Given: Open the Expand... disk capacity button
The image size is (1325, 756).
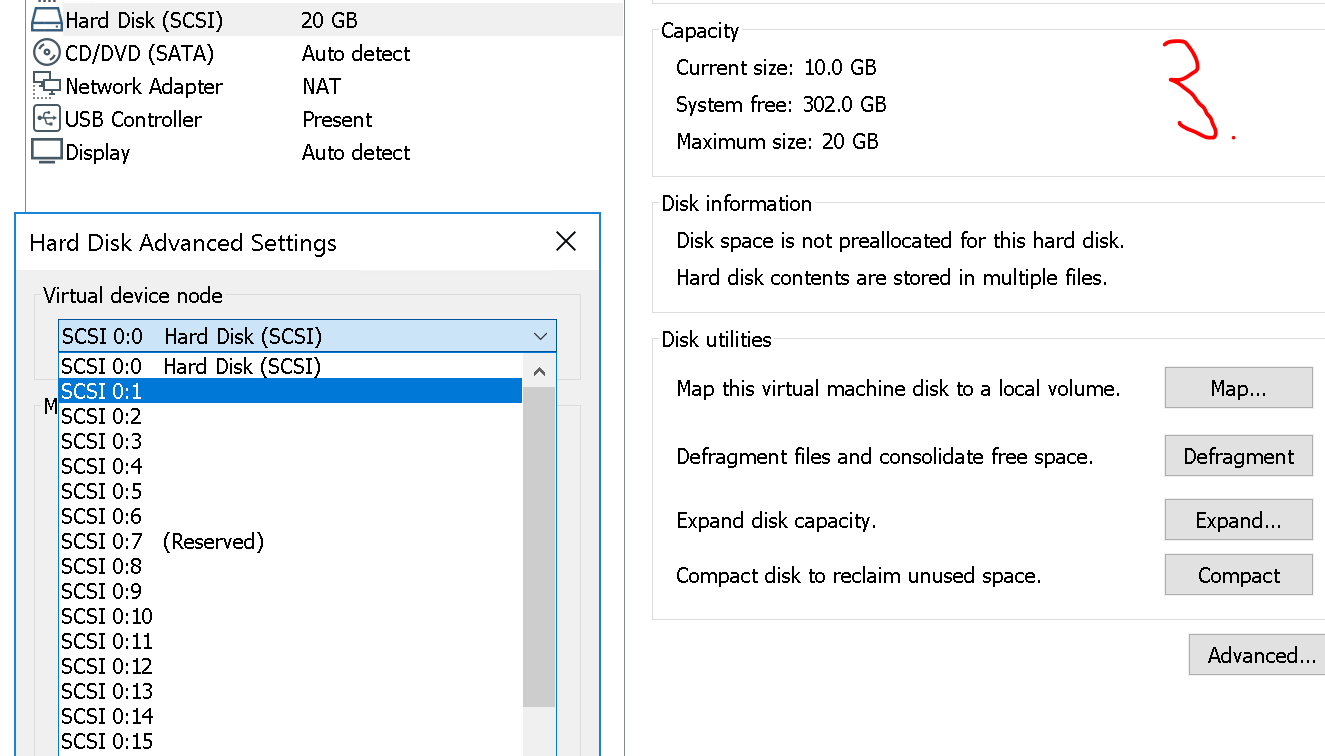Looking at the screenshot, I should click(x=1238, y=521).
